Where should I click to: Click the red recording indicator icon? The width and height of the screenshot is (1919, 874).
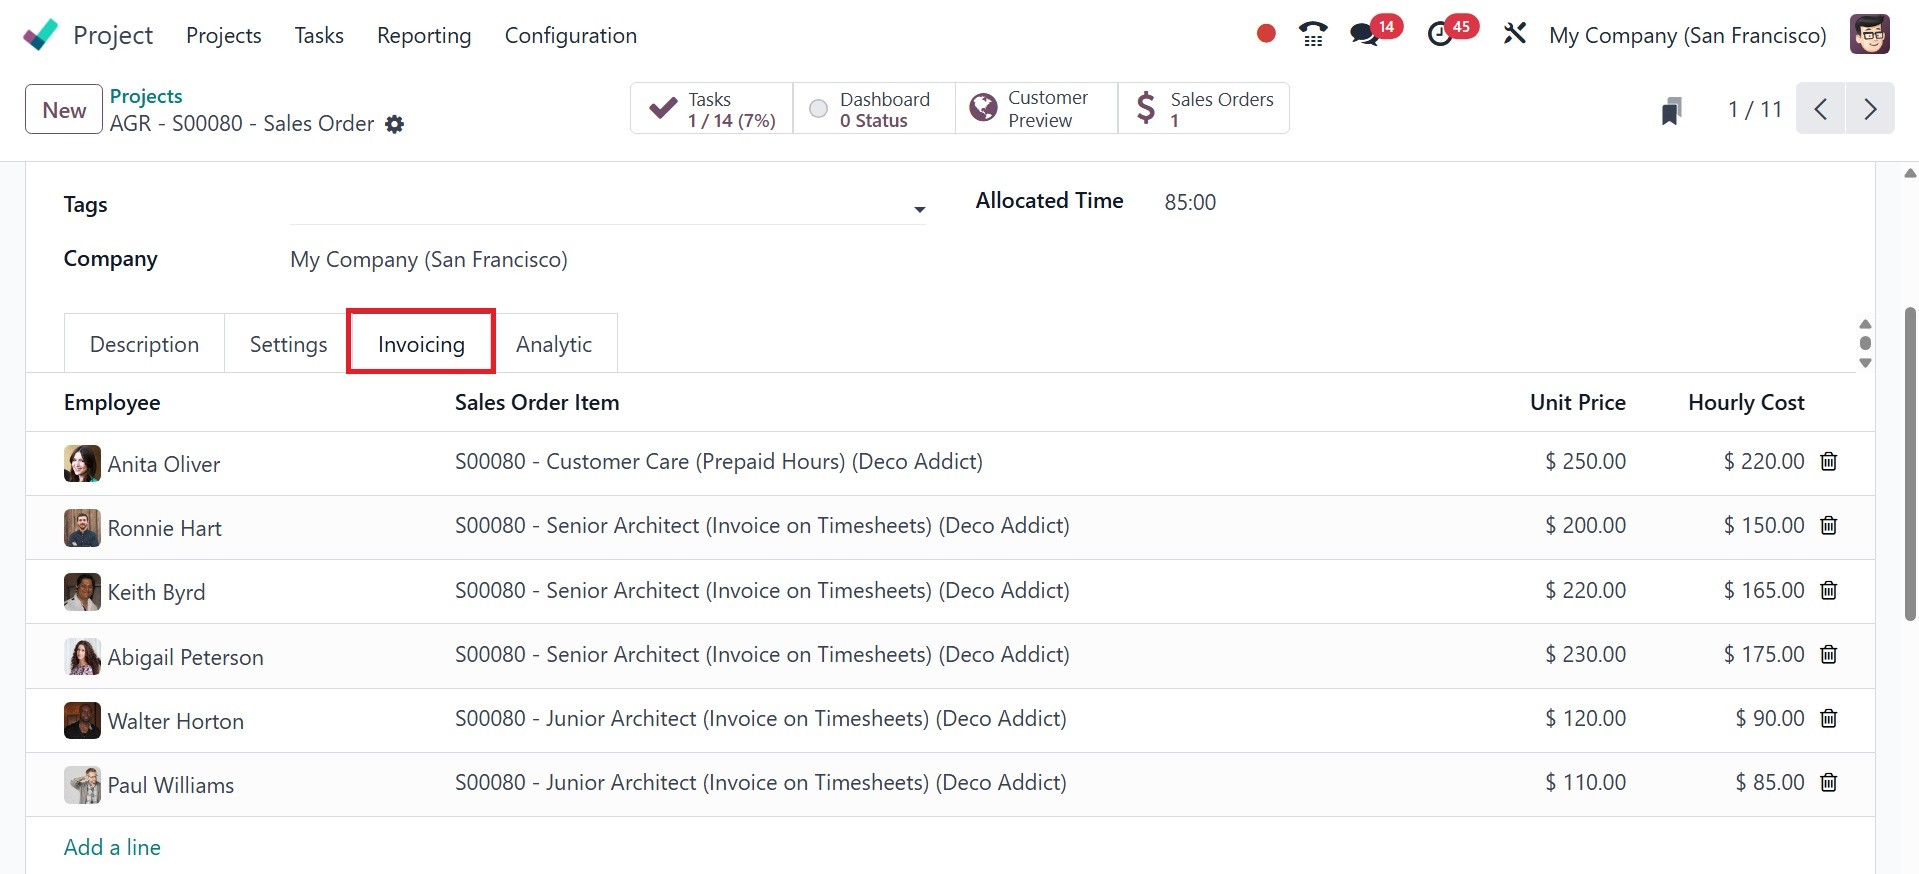(1266, 34)
